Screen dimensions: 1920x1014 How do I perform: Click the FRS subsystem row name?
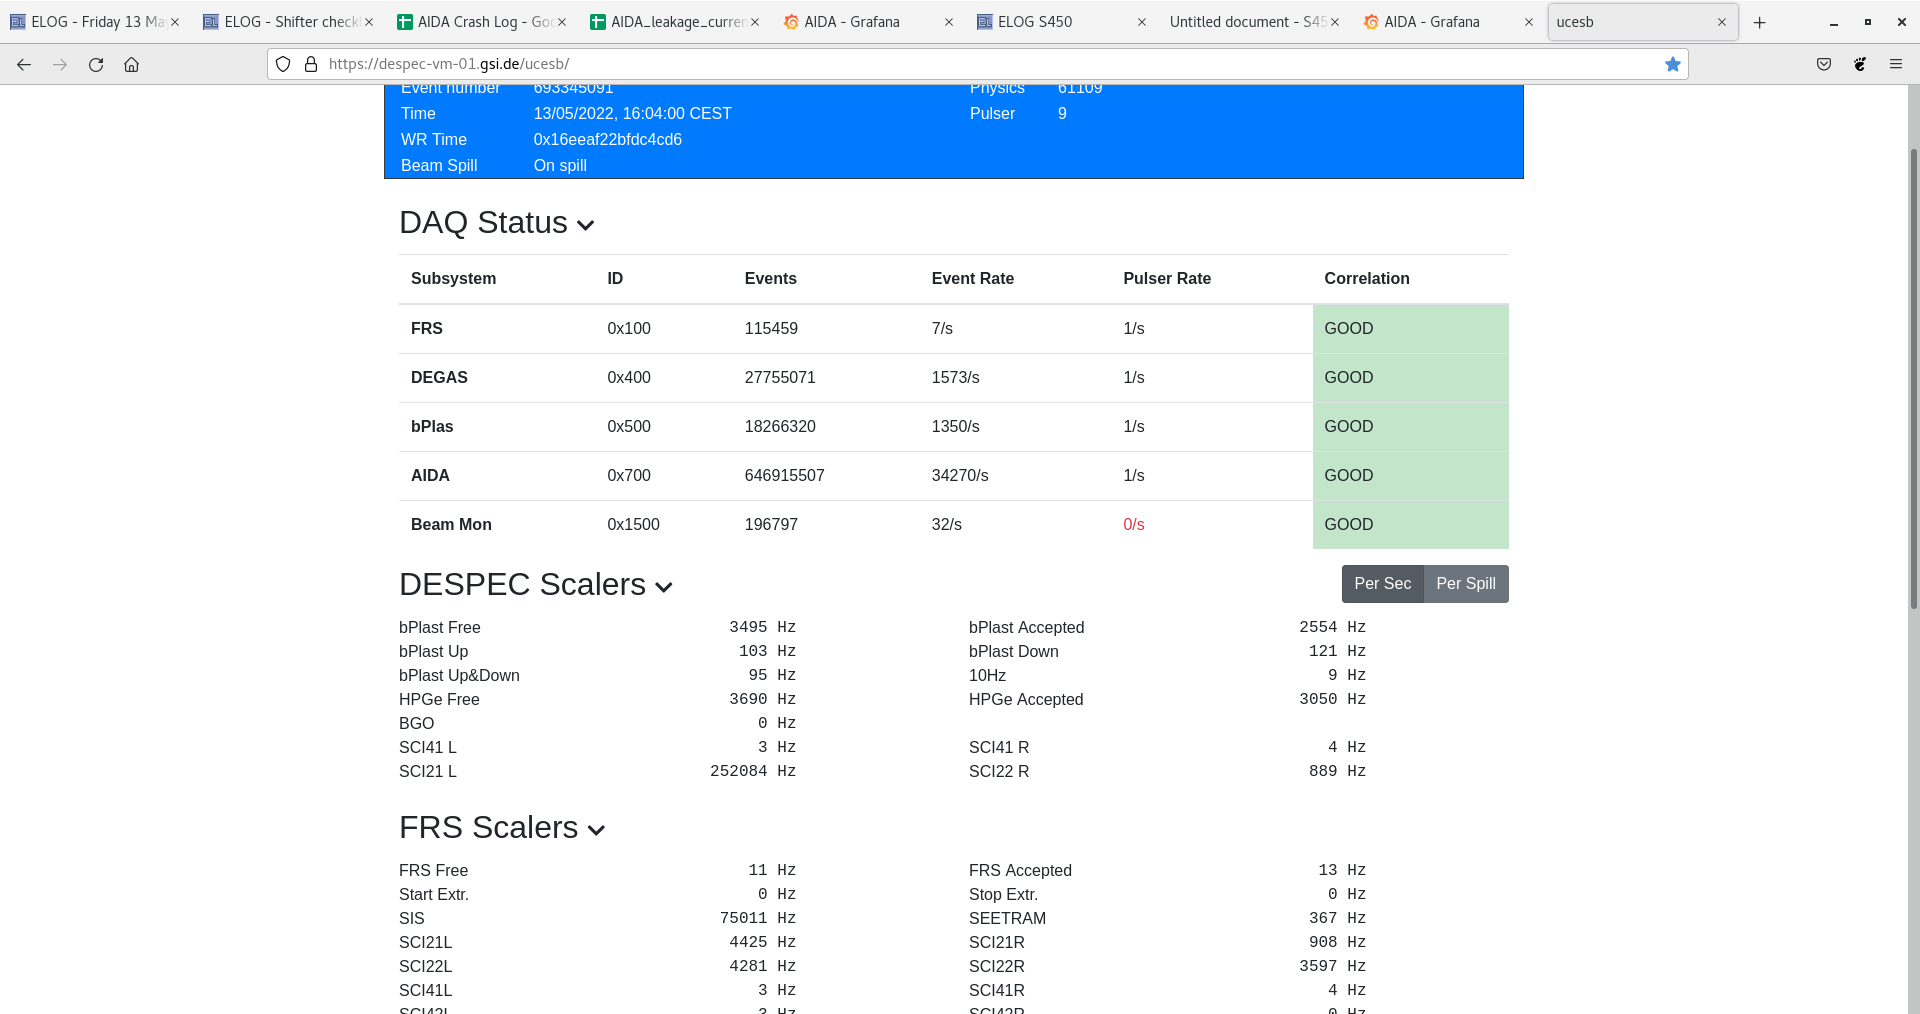pyautogui.click(x=427, y=329)
